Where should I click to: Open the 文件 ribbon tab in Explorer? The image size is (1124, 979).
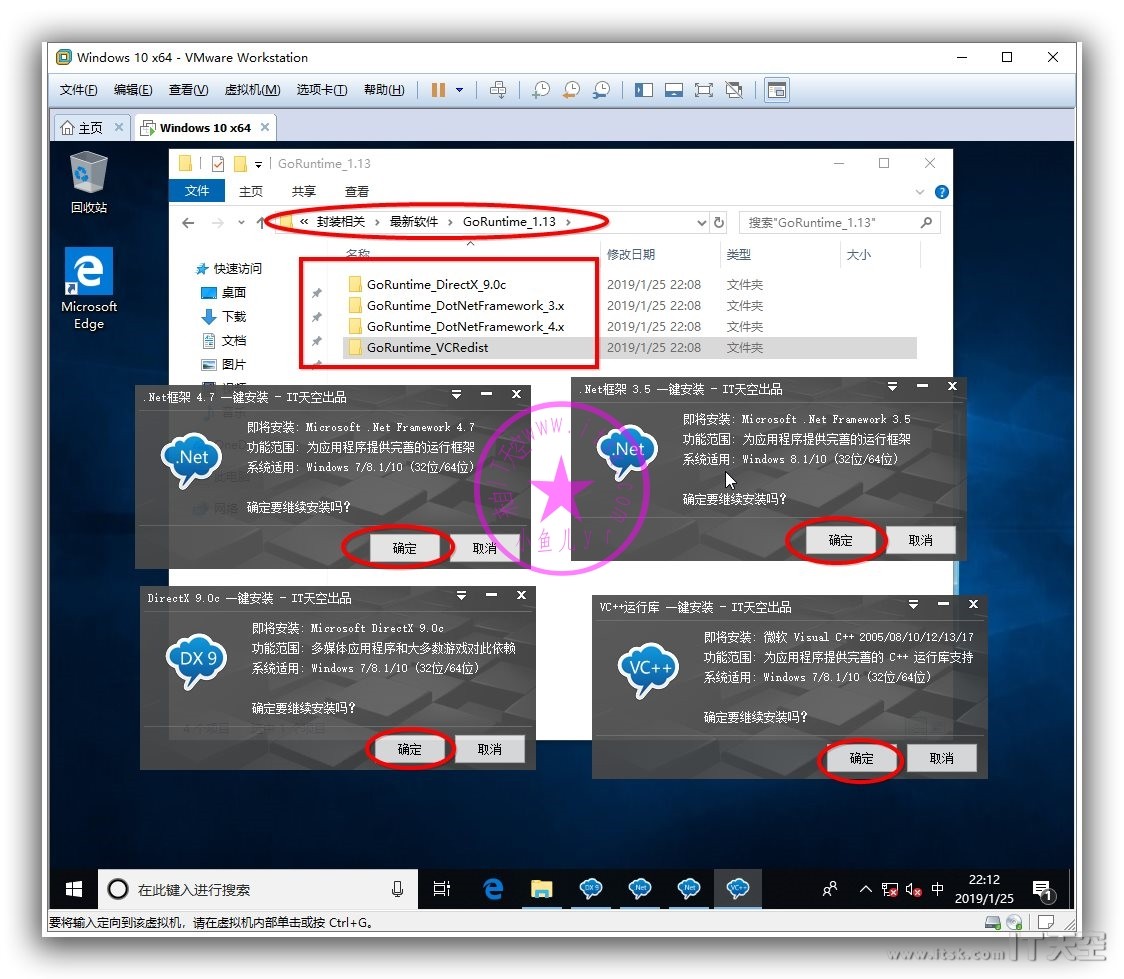[196, 191]
